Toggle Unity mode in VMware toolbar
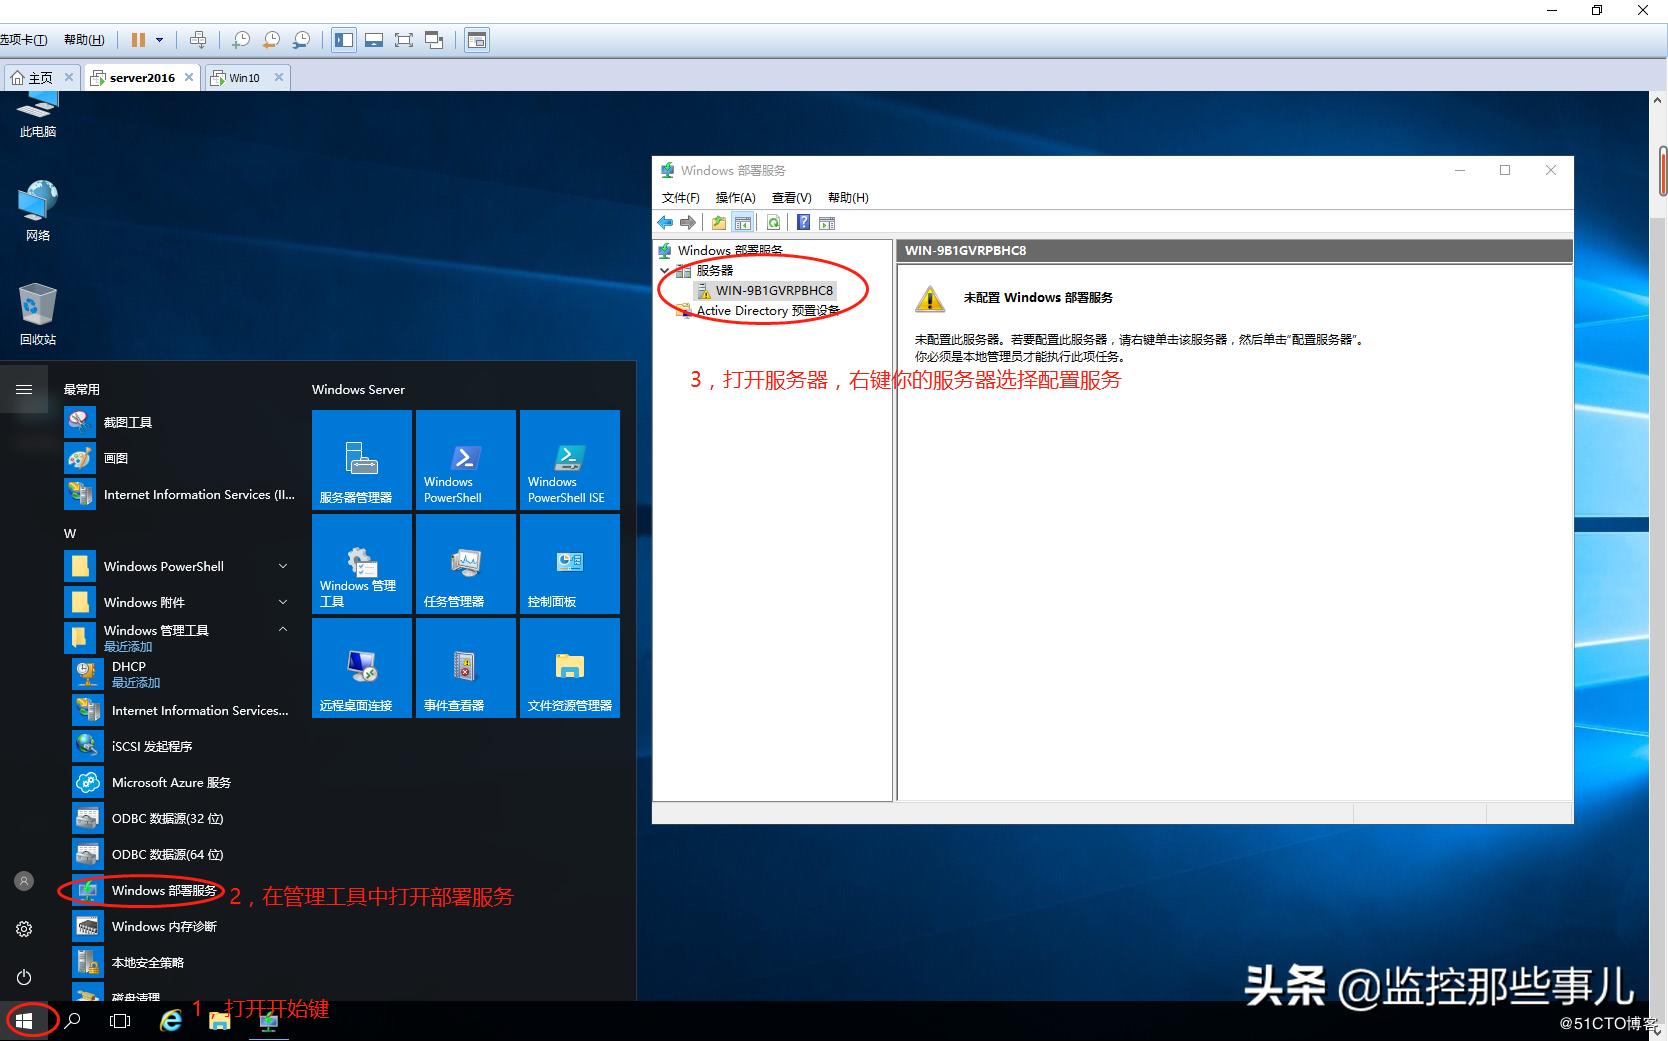 (x=433, y=40)
